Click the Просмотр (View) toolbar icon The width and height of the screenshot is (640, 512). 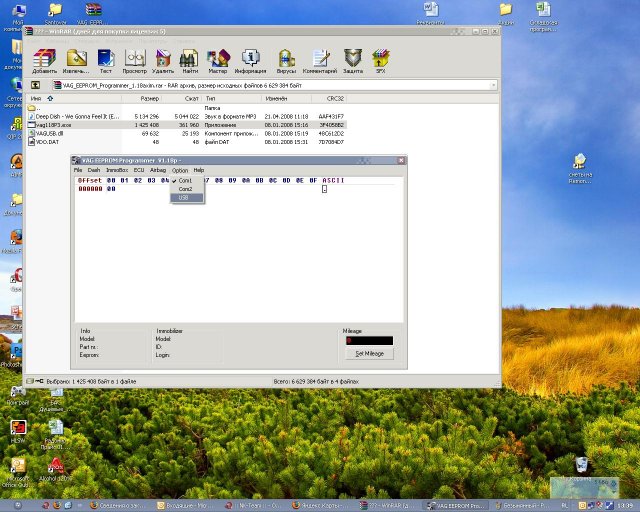(x=135, y=61)
